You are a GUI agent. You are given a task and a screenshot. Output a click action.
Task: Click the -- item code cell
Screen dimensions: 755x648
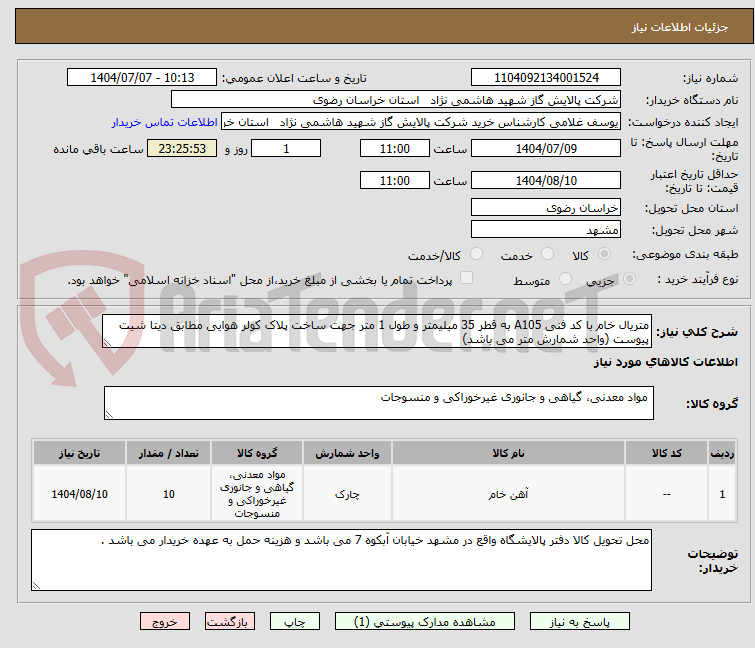point(666,494)
